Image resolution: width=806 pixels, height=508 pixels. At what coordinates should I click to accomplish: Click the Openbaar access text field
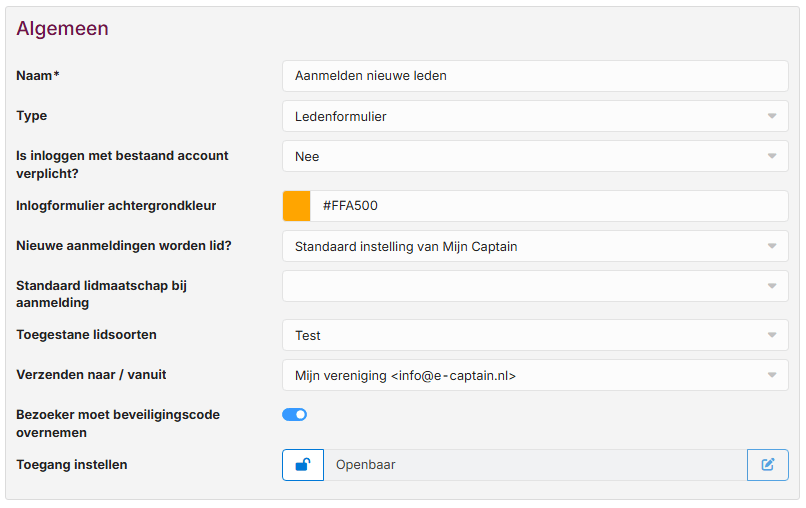click(x=535, y=465)
